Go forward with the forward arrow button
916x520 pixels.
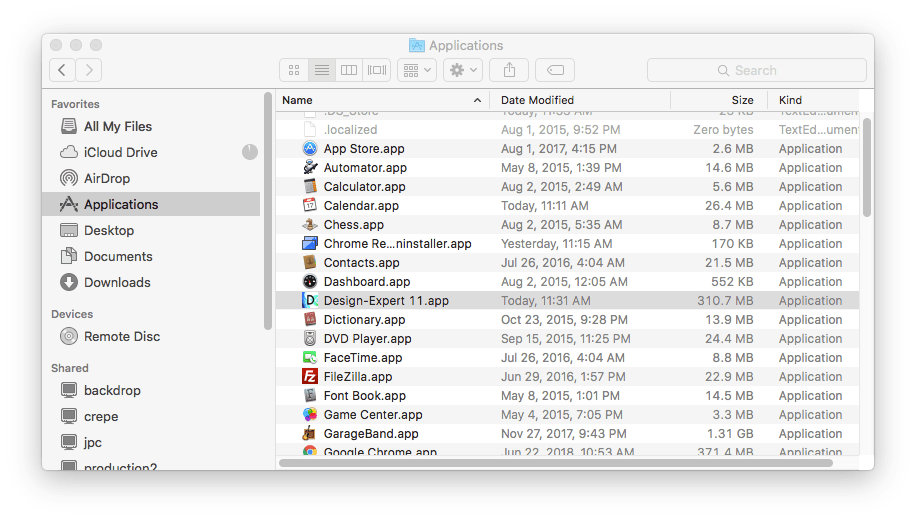click(x=89, y=70)
